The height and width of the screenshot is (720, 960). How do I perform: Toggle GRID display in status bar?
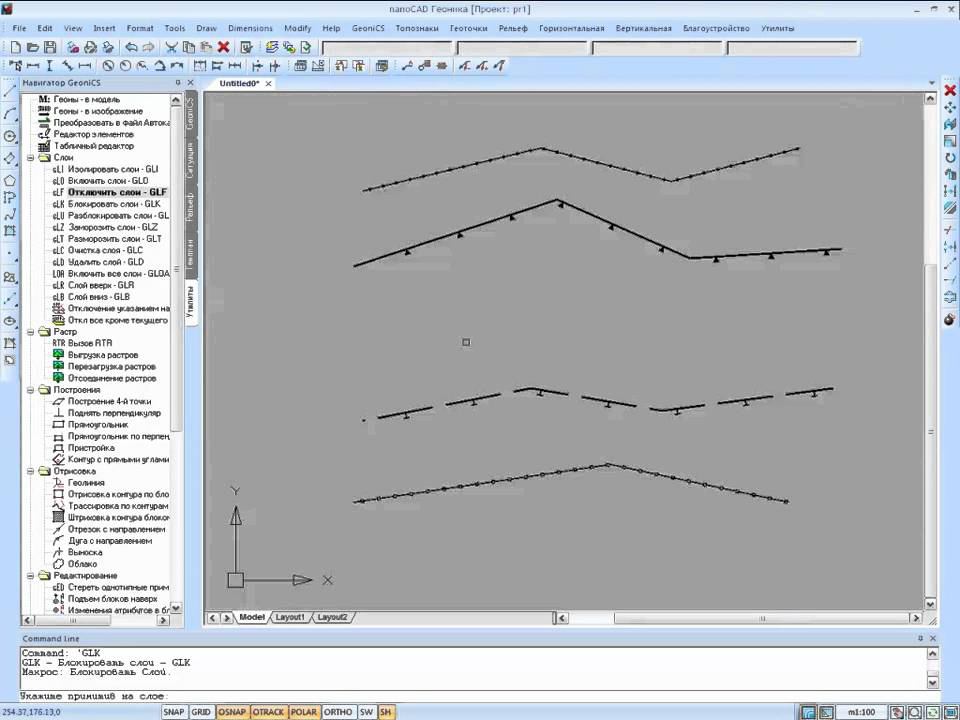click(201, 712)
